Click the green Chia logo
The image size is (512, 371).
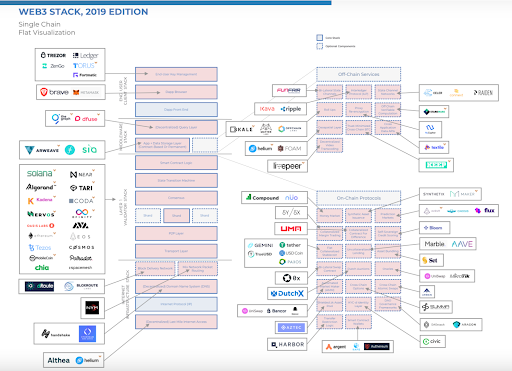(x=42, y=267)
